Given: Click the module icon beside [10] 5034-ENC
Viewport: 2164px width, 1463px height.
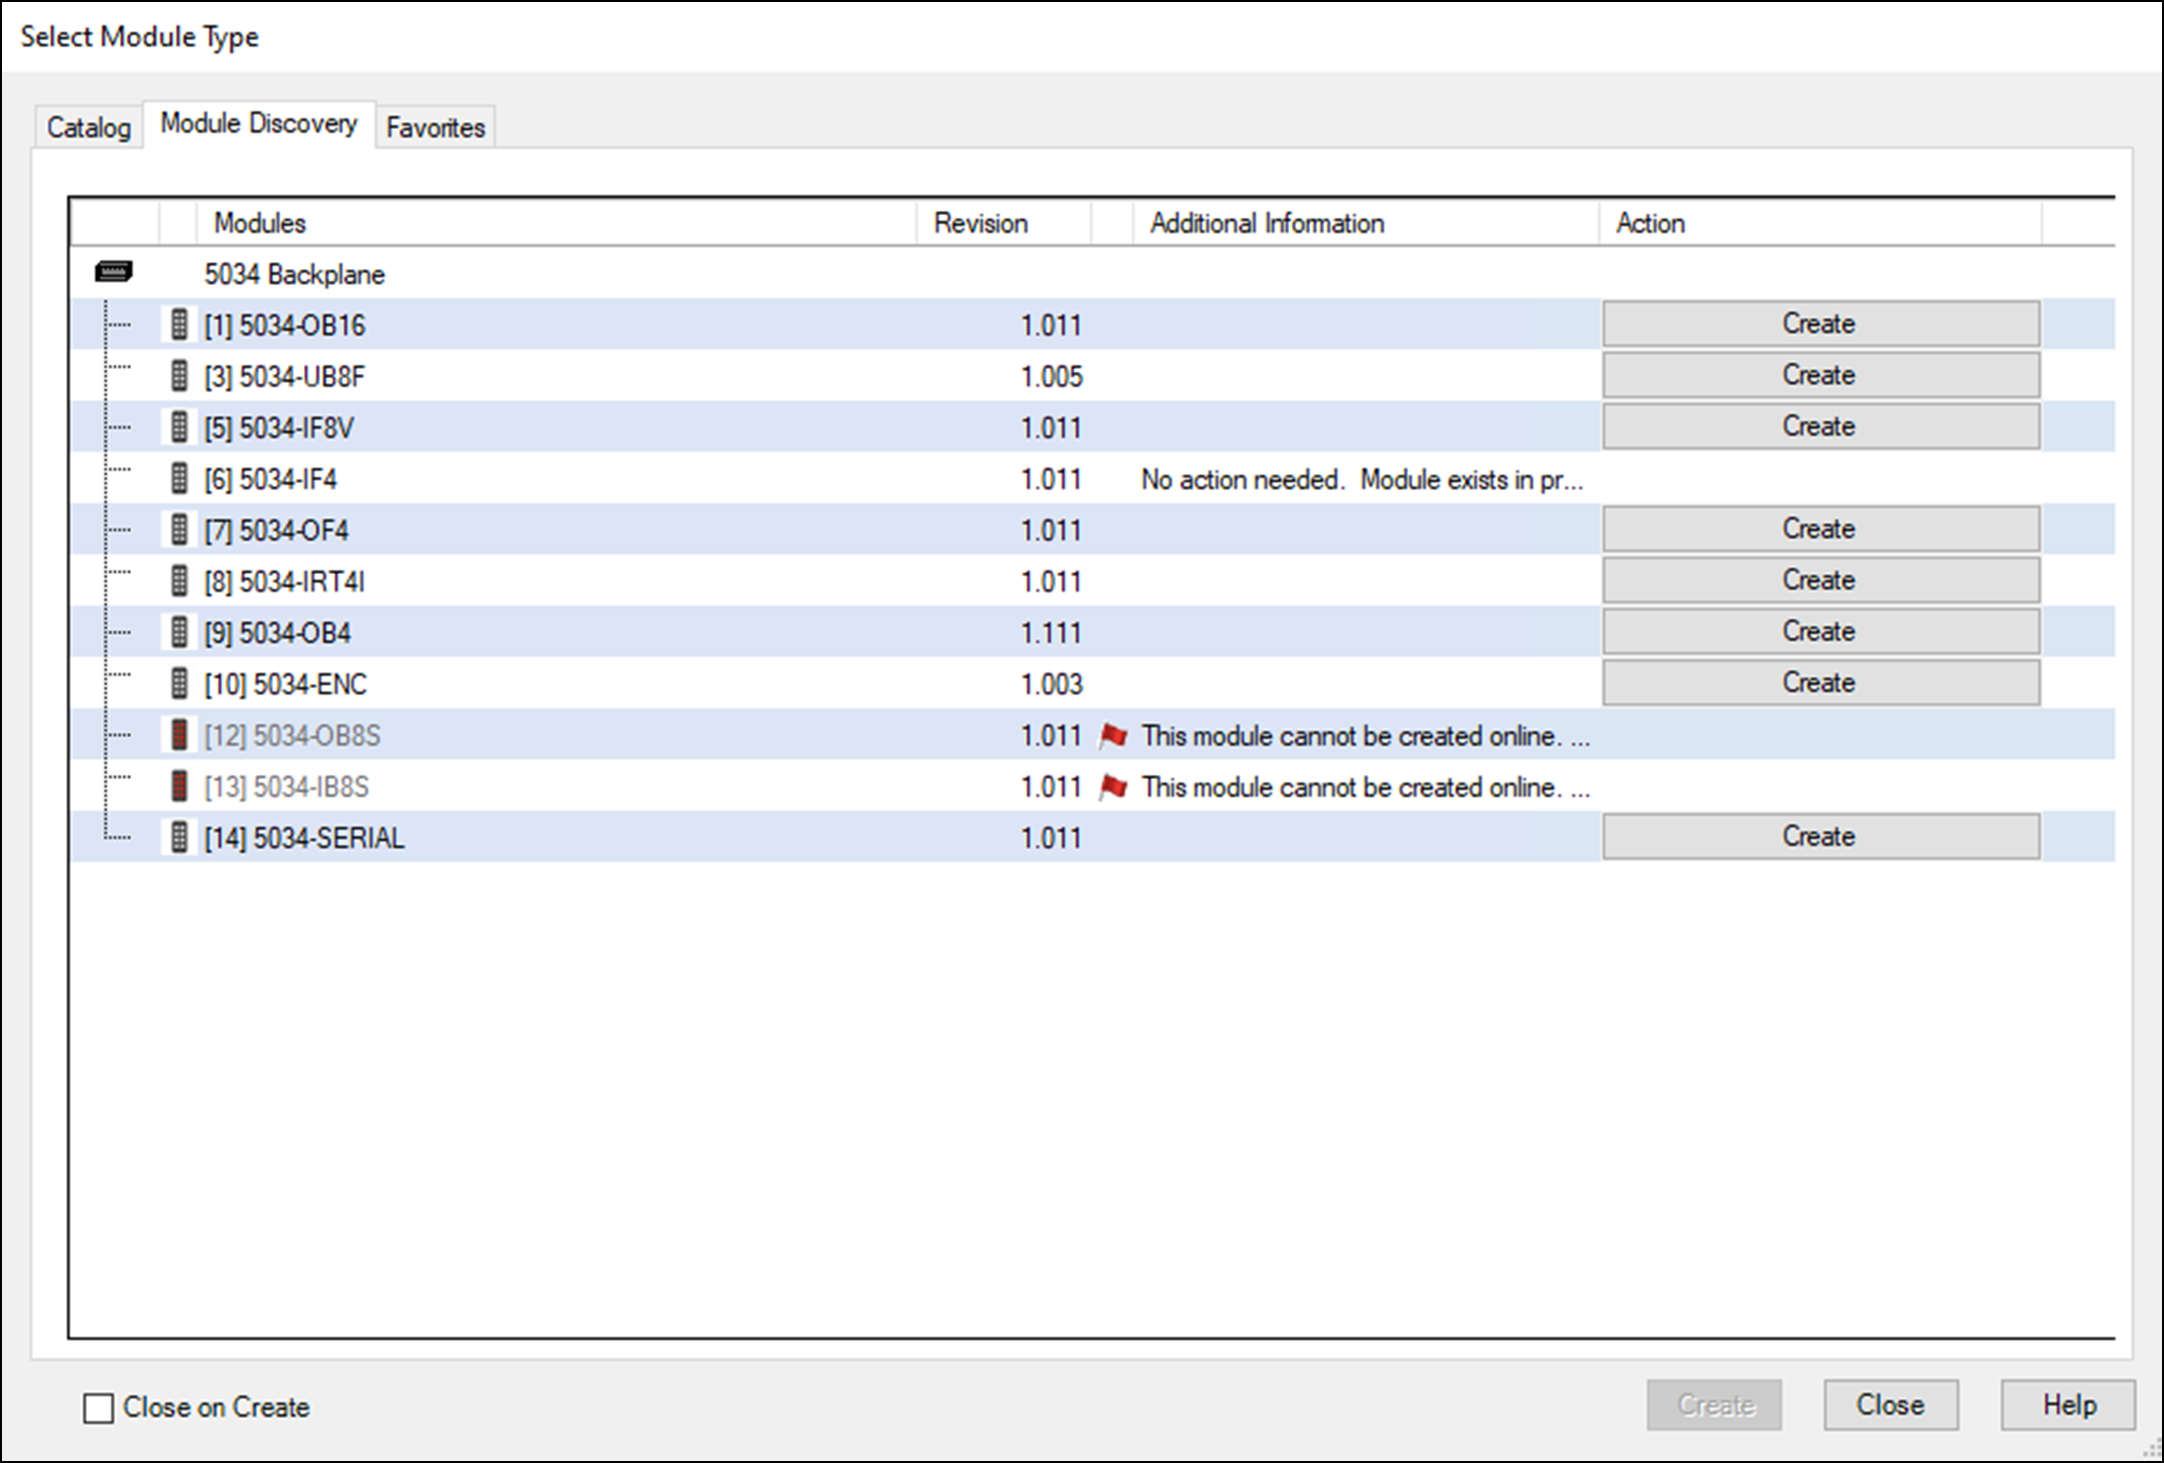Looking at the screenshot, I should 179,684.
